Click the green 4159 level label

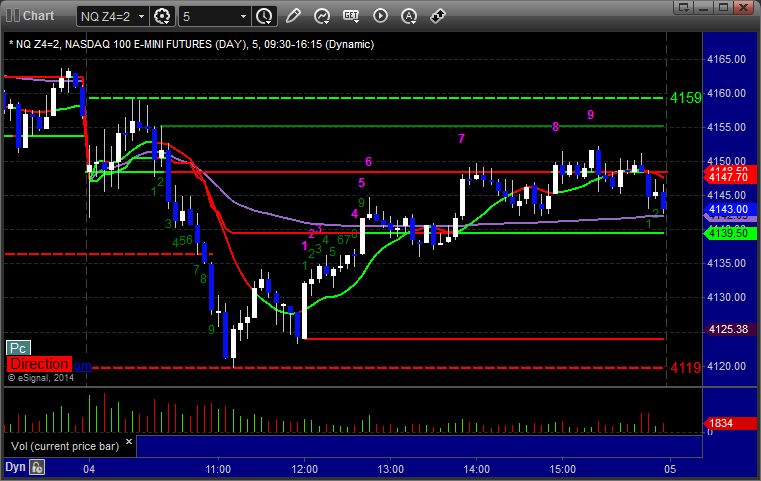click(x=685, y=98)
